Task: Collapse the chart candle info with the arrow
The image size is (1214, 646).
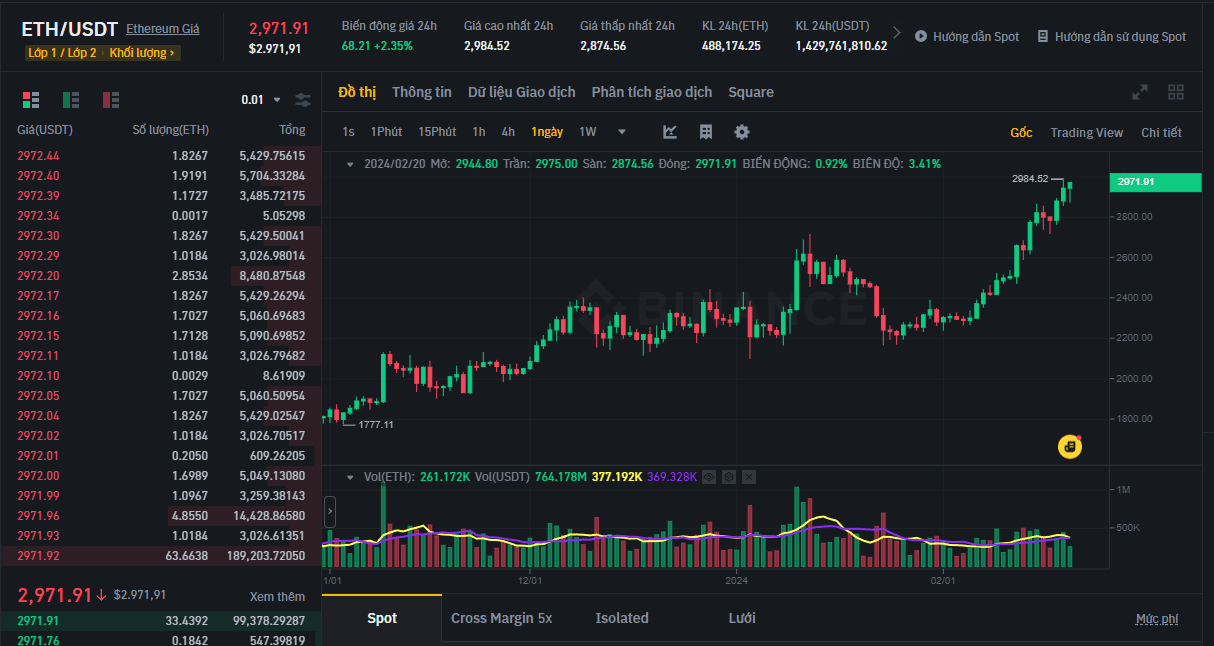Action: pos(348,162)
